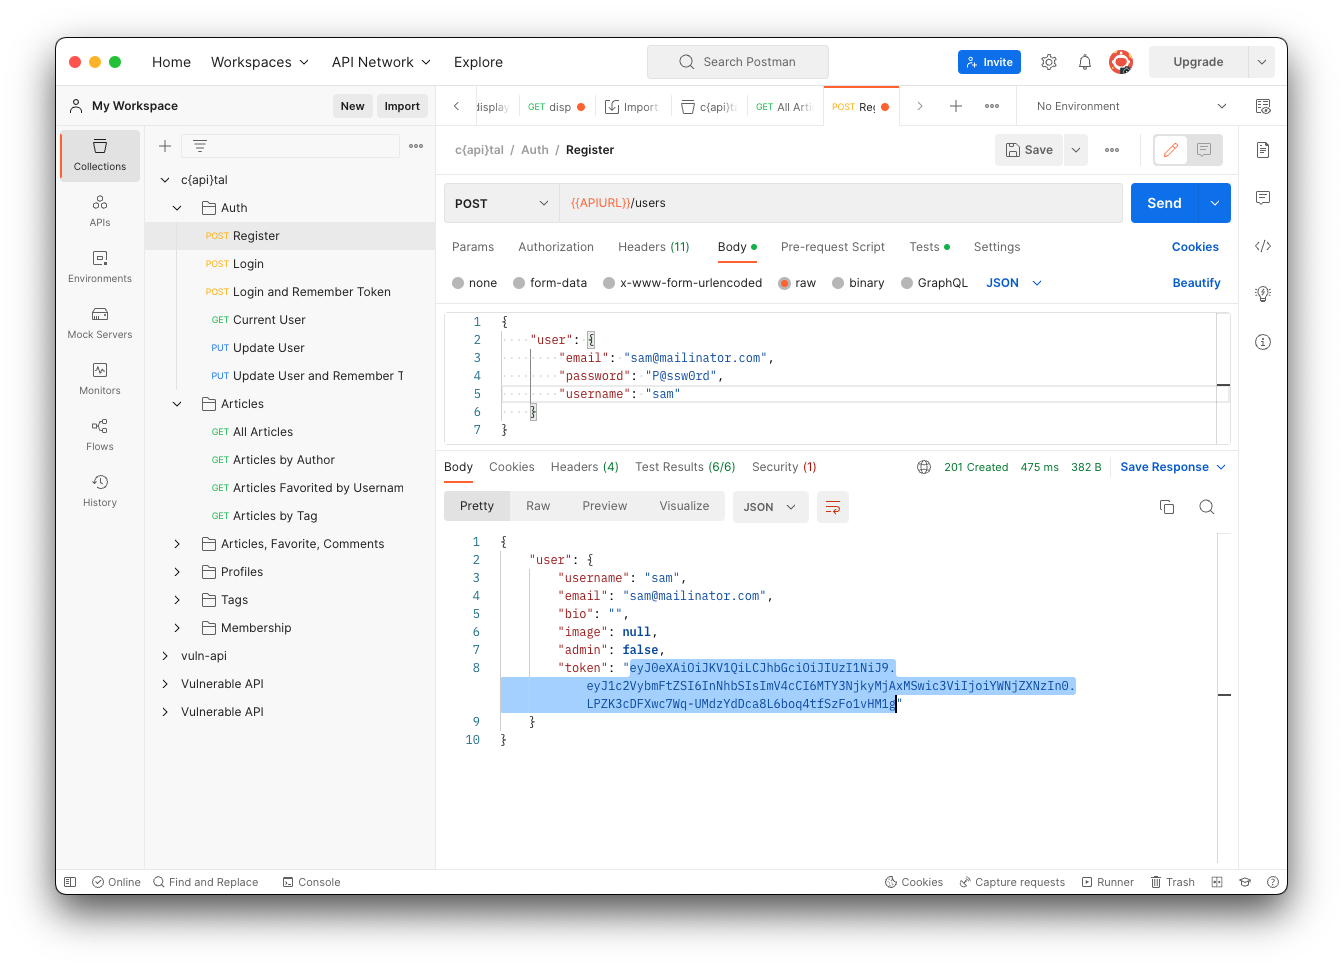The height and width of the screenshot is (968, 1343).
Task: Open the network globe icon in response
Action: pos(924,467)
